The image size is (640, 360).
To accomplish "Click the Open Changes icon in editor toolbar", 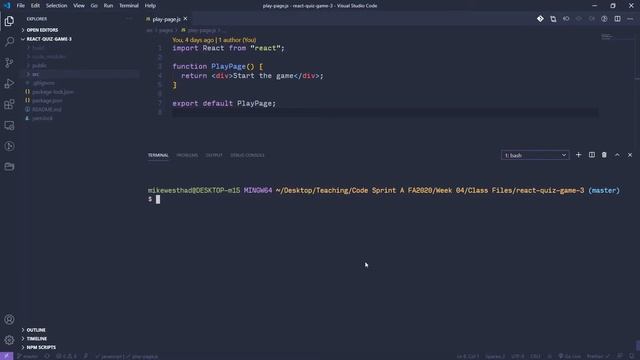I will coord(553,19).
